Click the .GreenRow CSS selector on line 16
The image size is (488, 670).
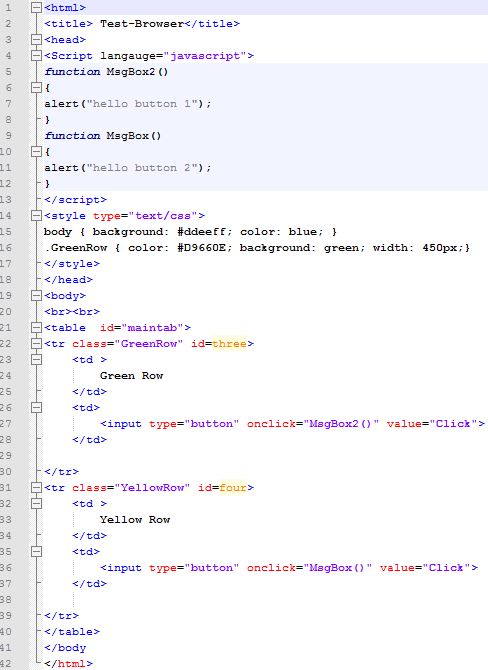click(75, 248)
